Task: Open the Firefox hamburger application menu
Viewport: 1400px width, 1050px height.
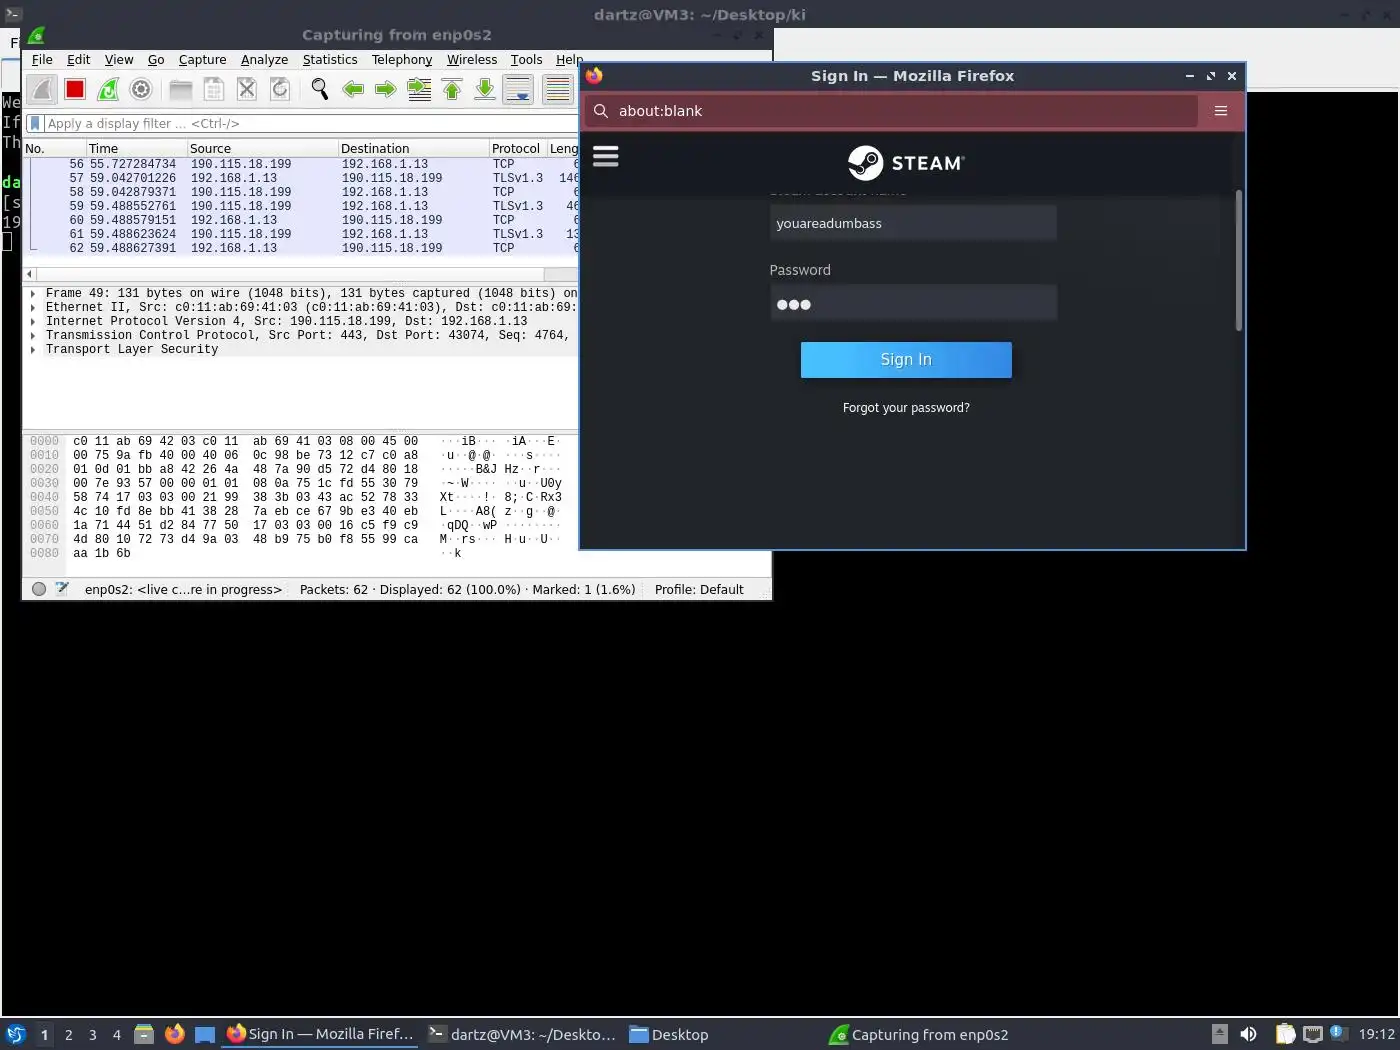Action: 1221,111
